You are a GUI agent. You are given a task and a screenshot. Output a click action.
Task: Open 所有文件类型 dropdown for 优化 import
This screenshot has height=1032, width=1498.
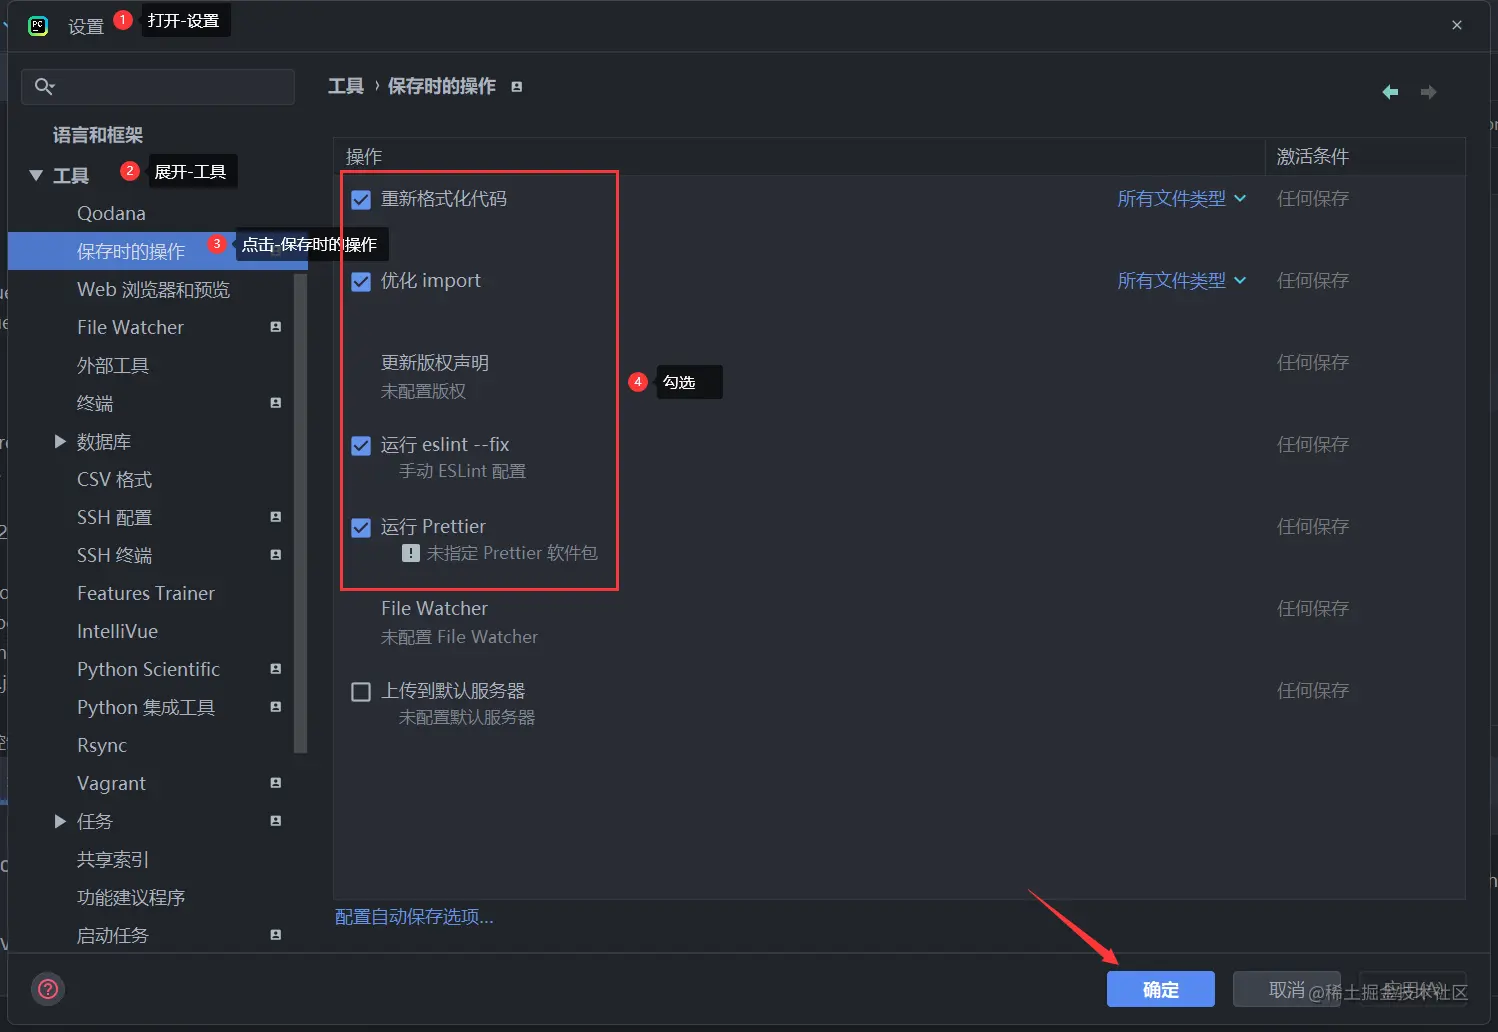(1181, 281)
